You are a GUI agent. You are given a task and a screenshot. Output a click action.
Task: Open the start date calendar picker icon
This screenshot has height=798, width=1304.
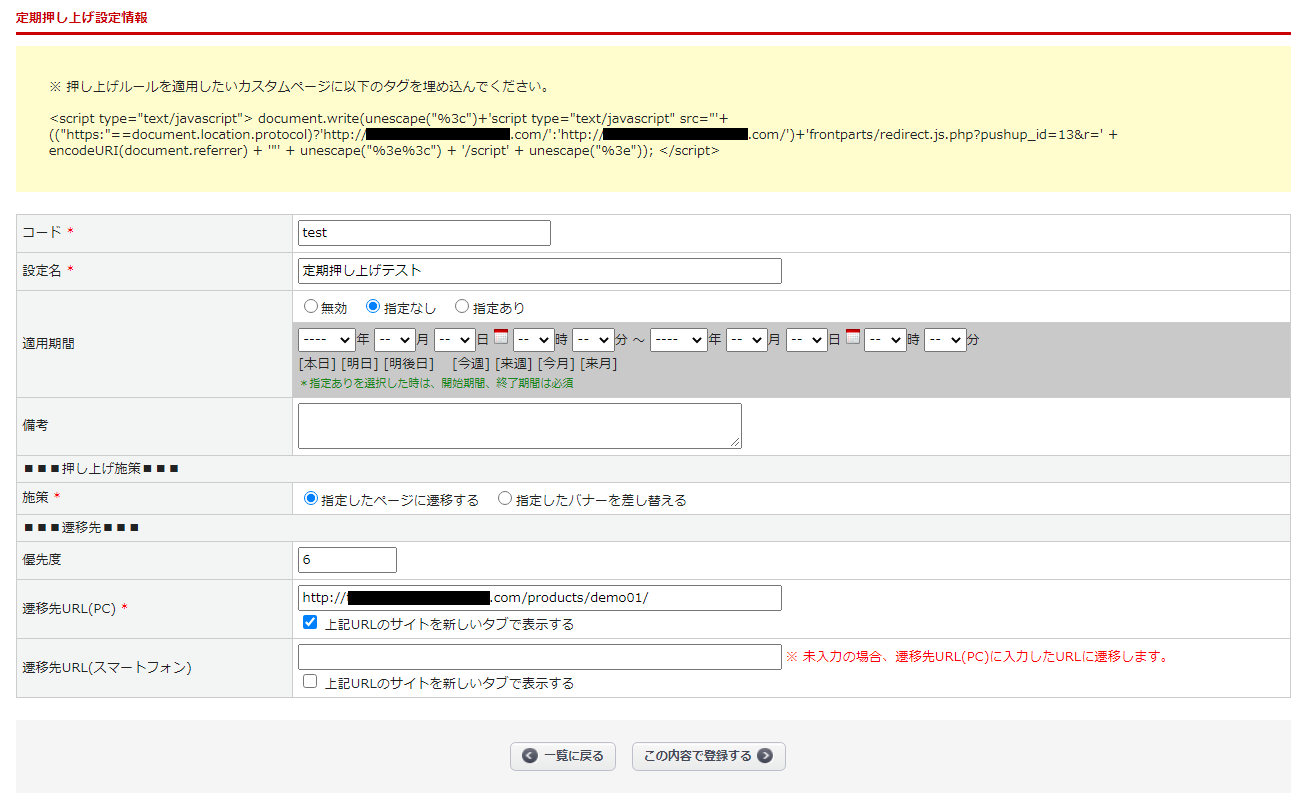coord(501,337)
